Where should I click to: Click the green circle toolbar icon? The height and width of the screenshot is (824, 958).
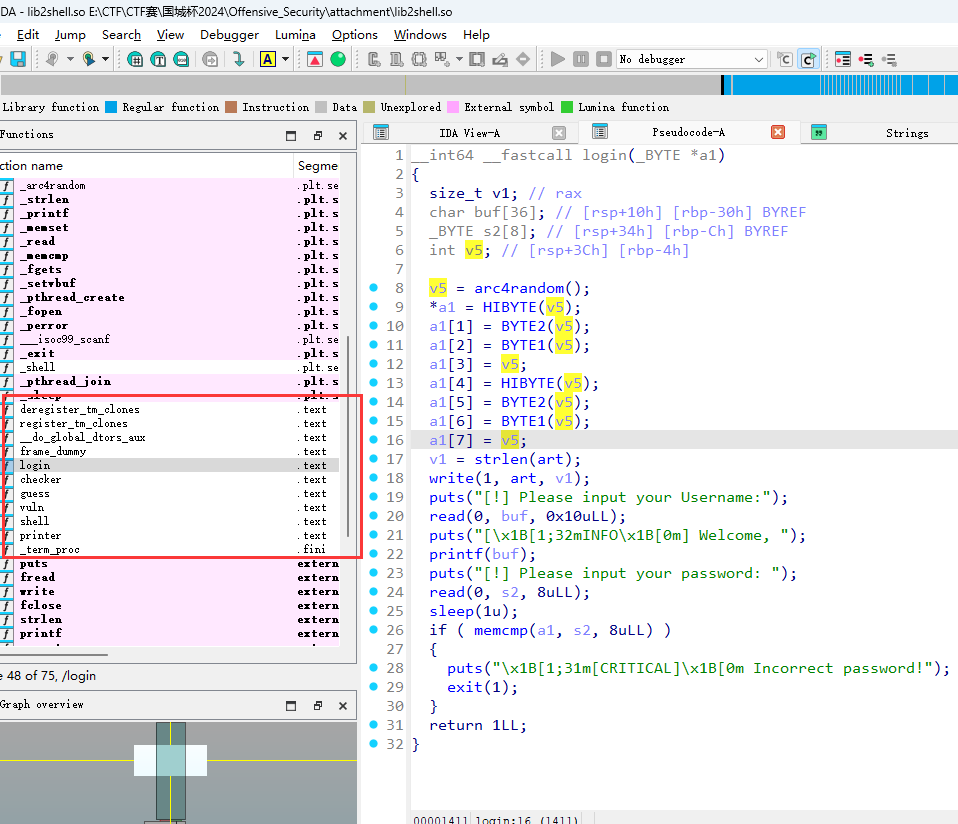338,60
